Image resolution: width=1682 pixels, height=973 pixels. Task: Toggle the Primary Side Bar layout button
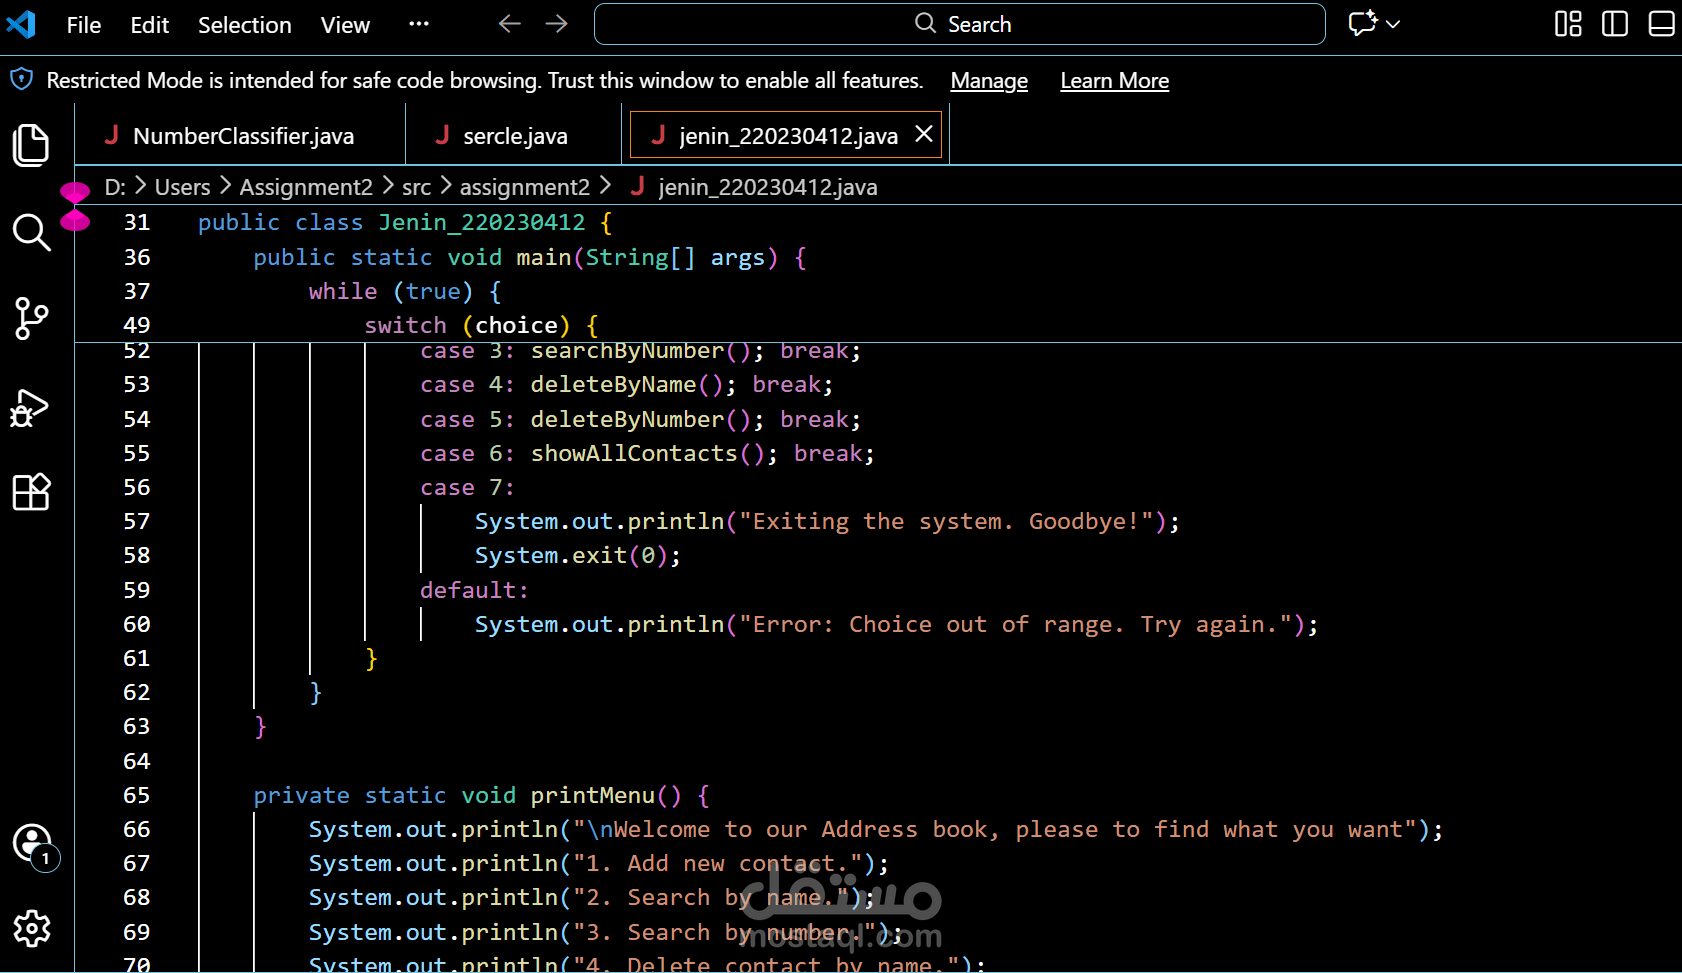1614,24
